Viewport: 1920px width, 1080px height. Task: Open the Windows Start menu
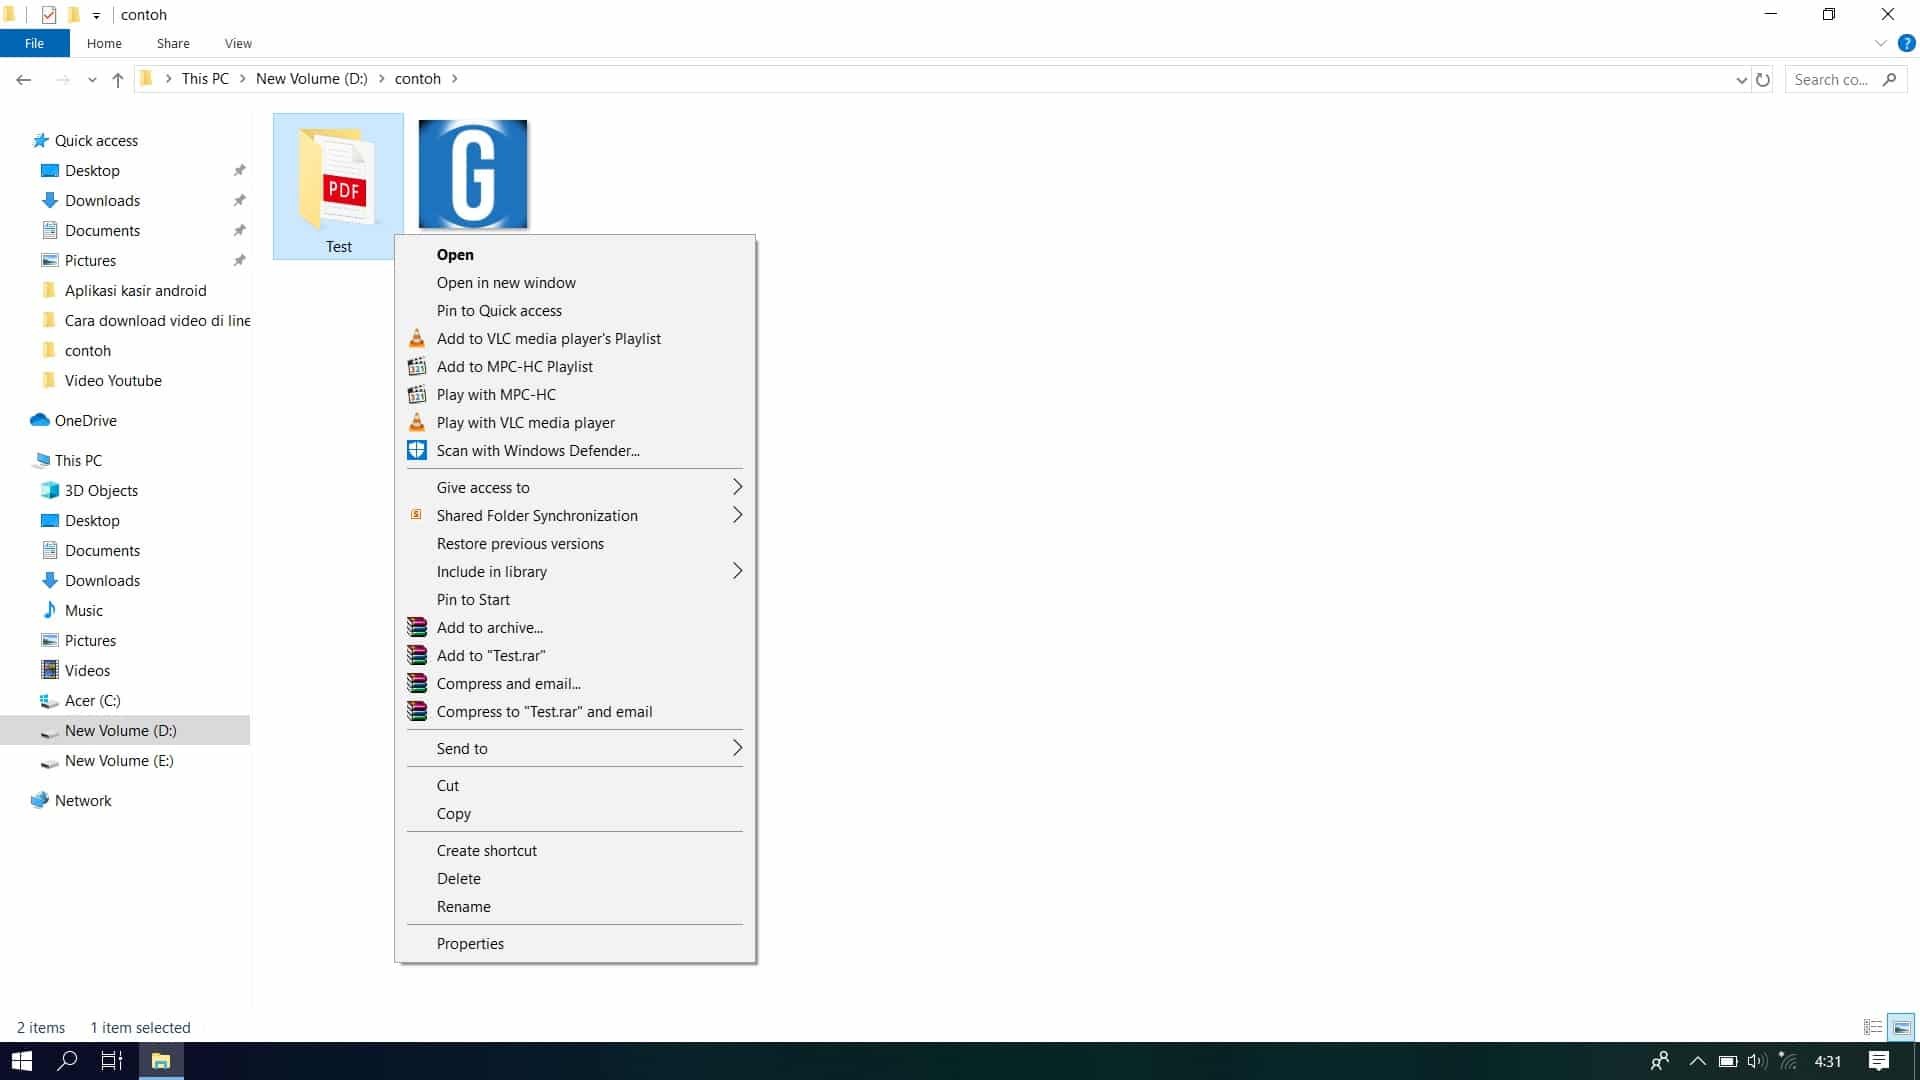(22, 1061)
